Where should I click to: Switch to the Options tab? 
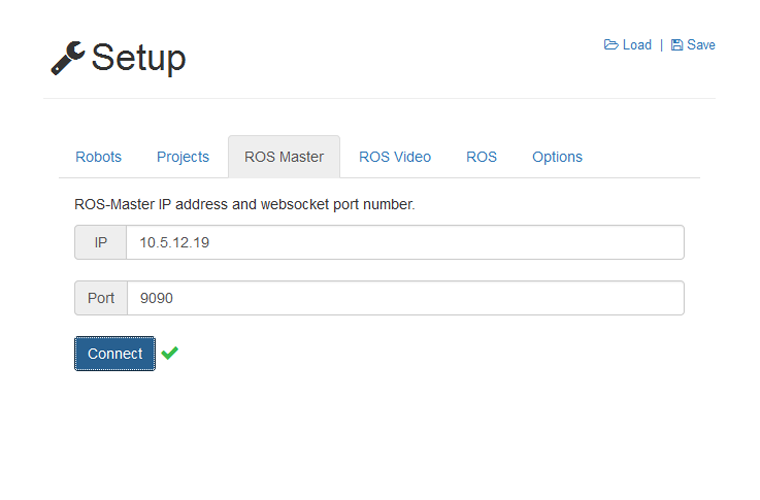557,157
